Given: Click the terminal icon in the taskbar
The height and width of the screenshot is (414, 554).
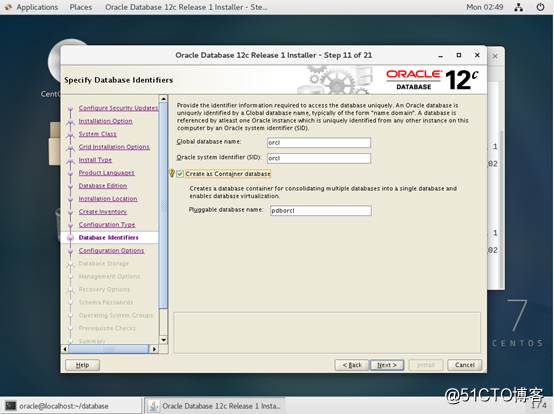Looking at the screenshot, I should [x=11, y=406].
